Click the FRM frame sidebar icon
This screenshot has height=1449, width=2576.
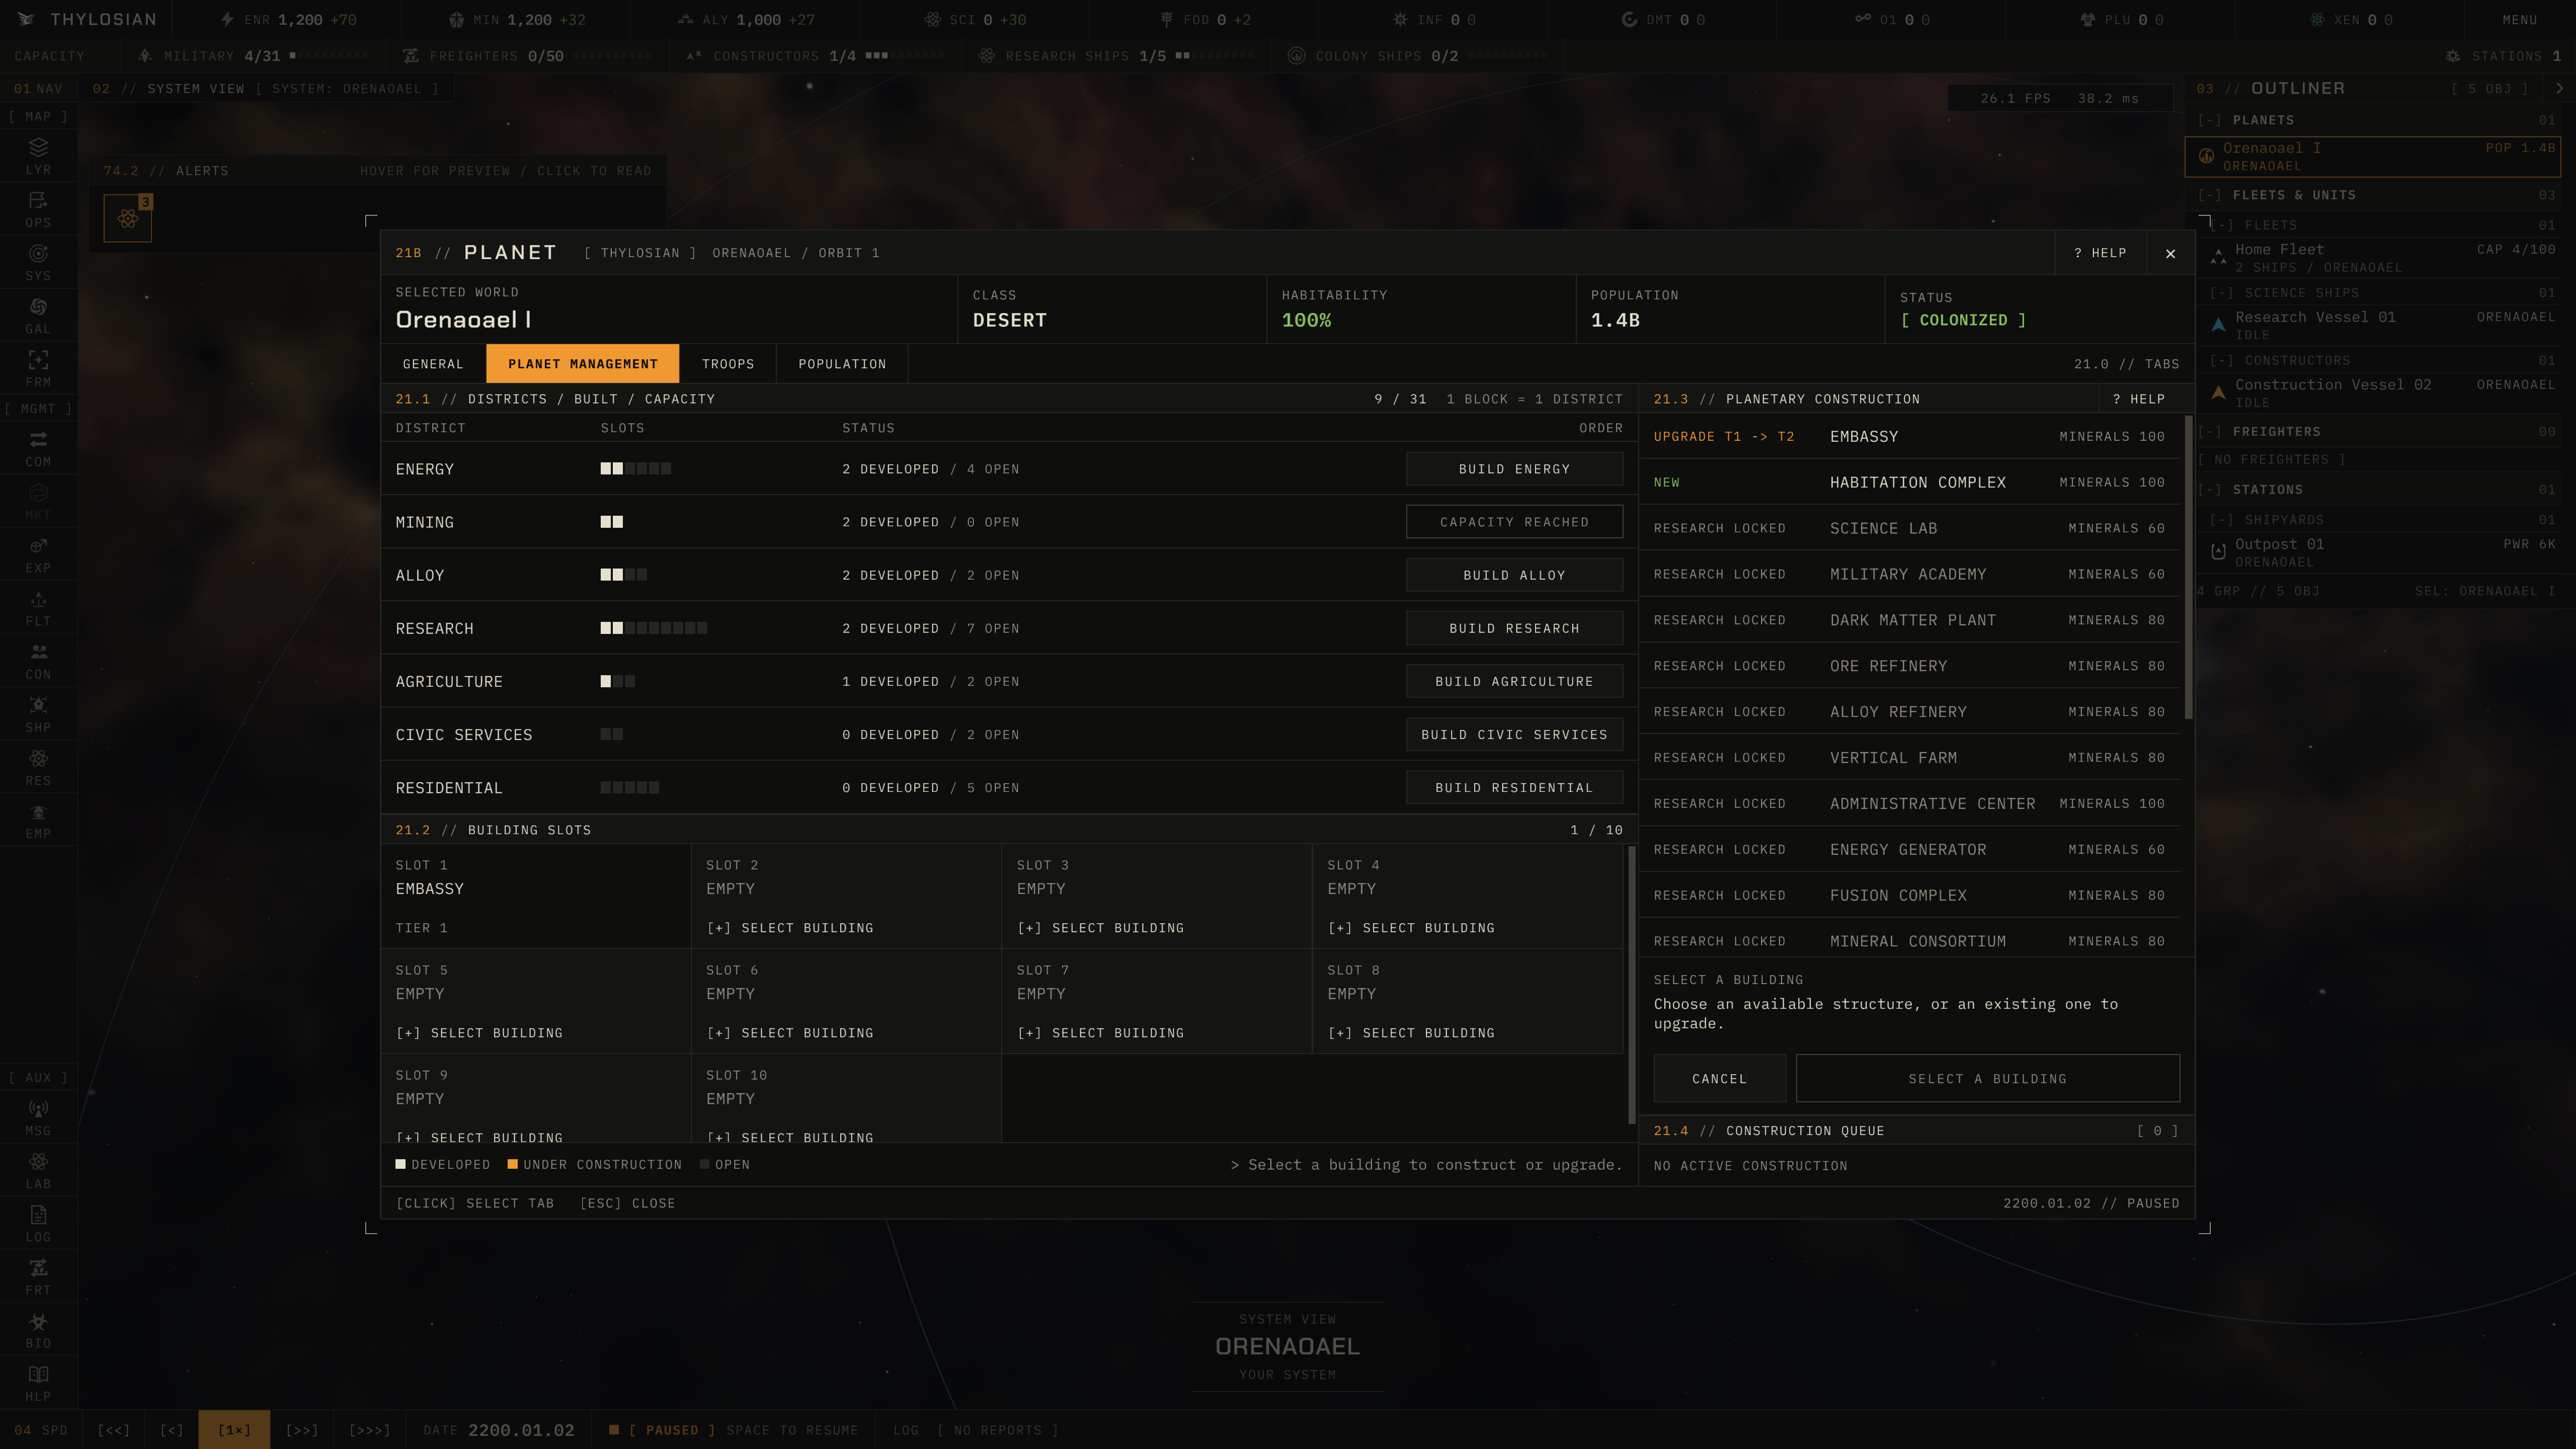pyautogui.click(x=38, y=368)
